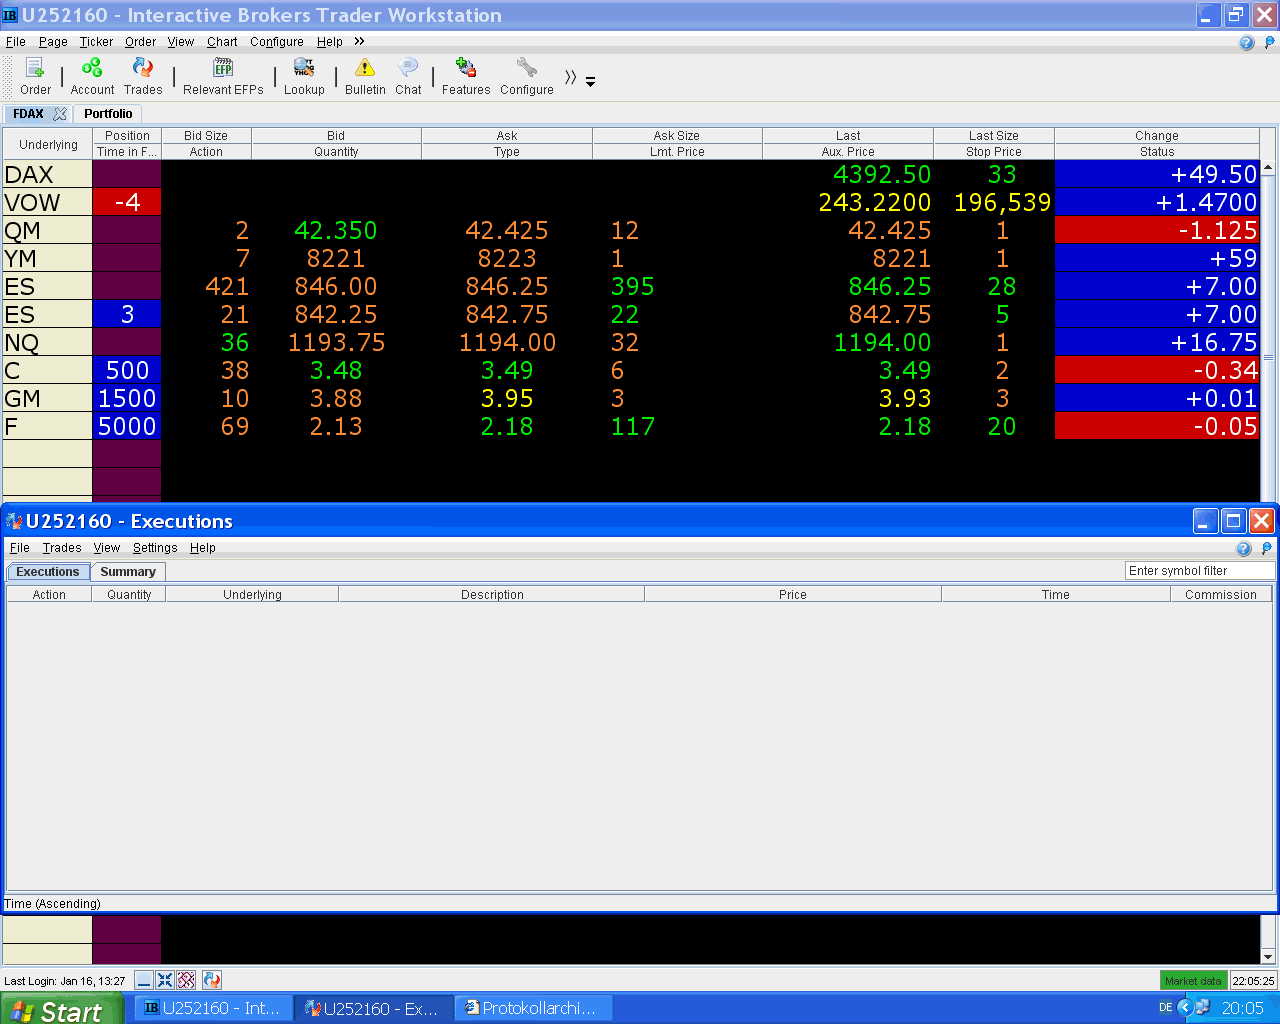Open the Lookup tool icon
This screenshot has height=1024, width=1280.
[x=304, y=76]
